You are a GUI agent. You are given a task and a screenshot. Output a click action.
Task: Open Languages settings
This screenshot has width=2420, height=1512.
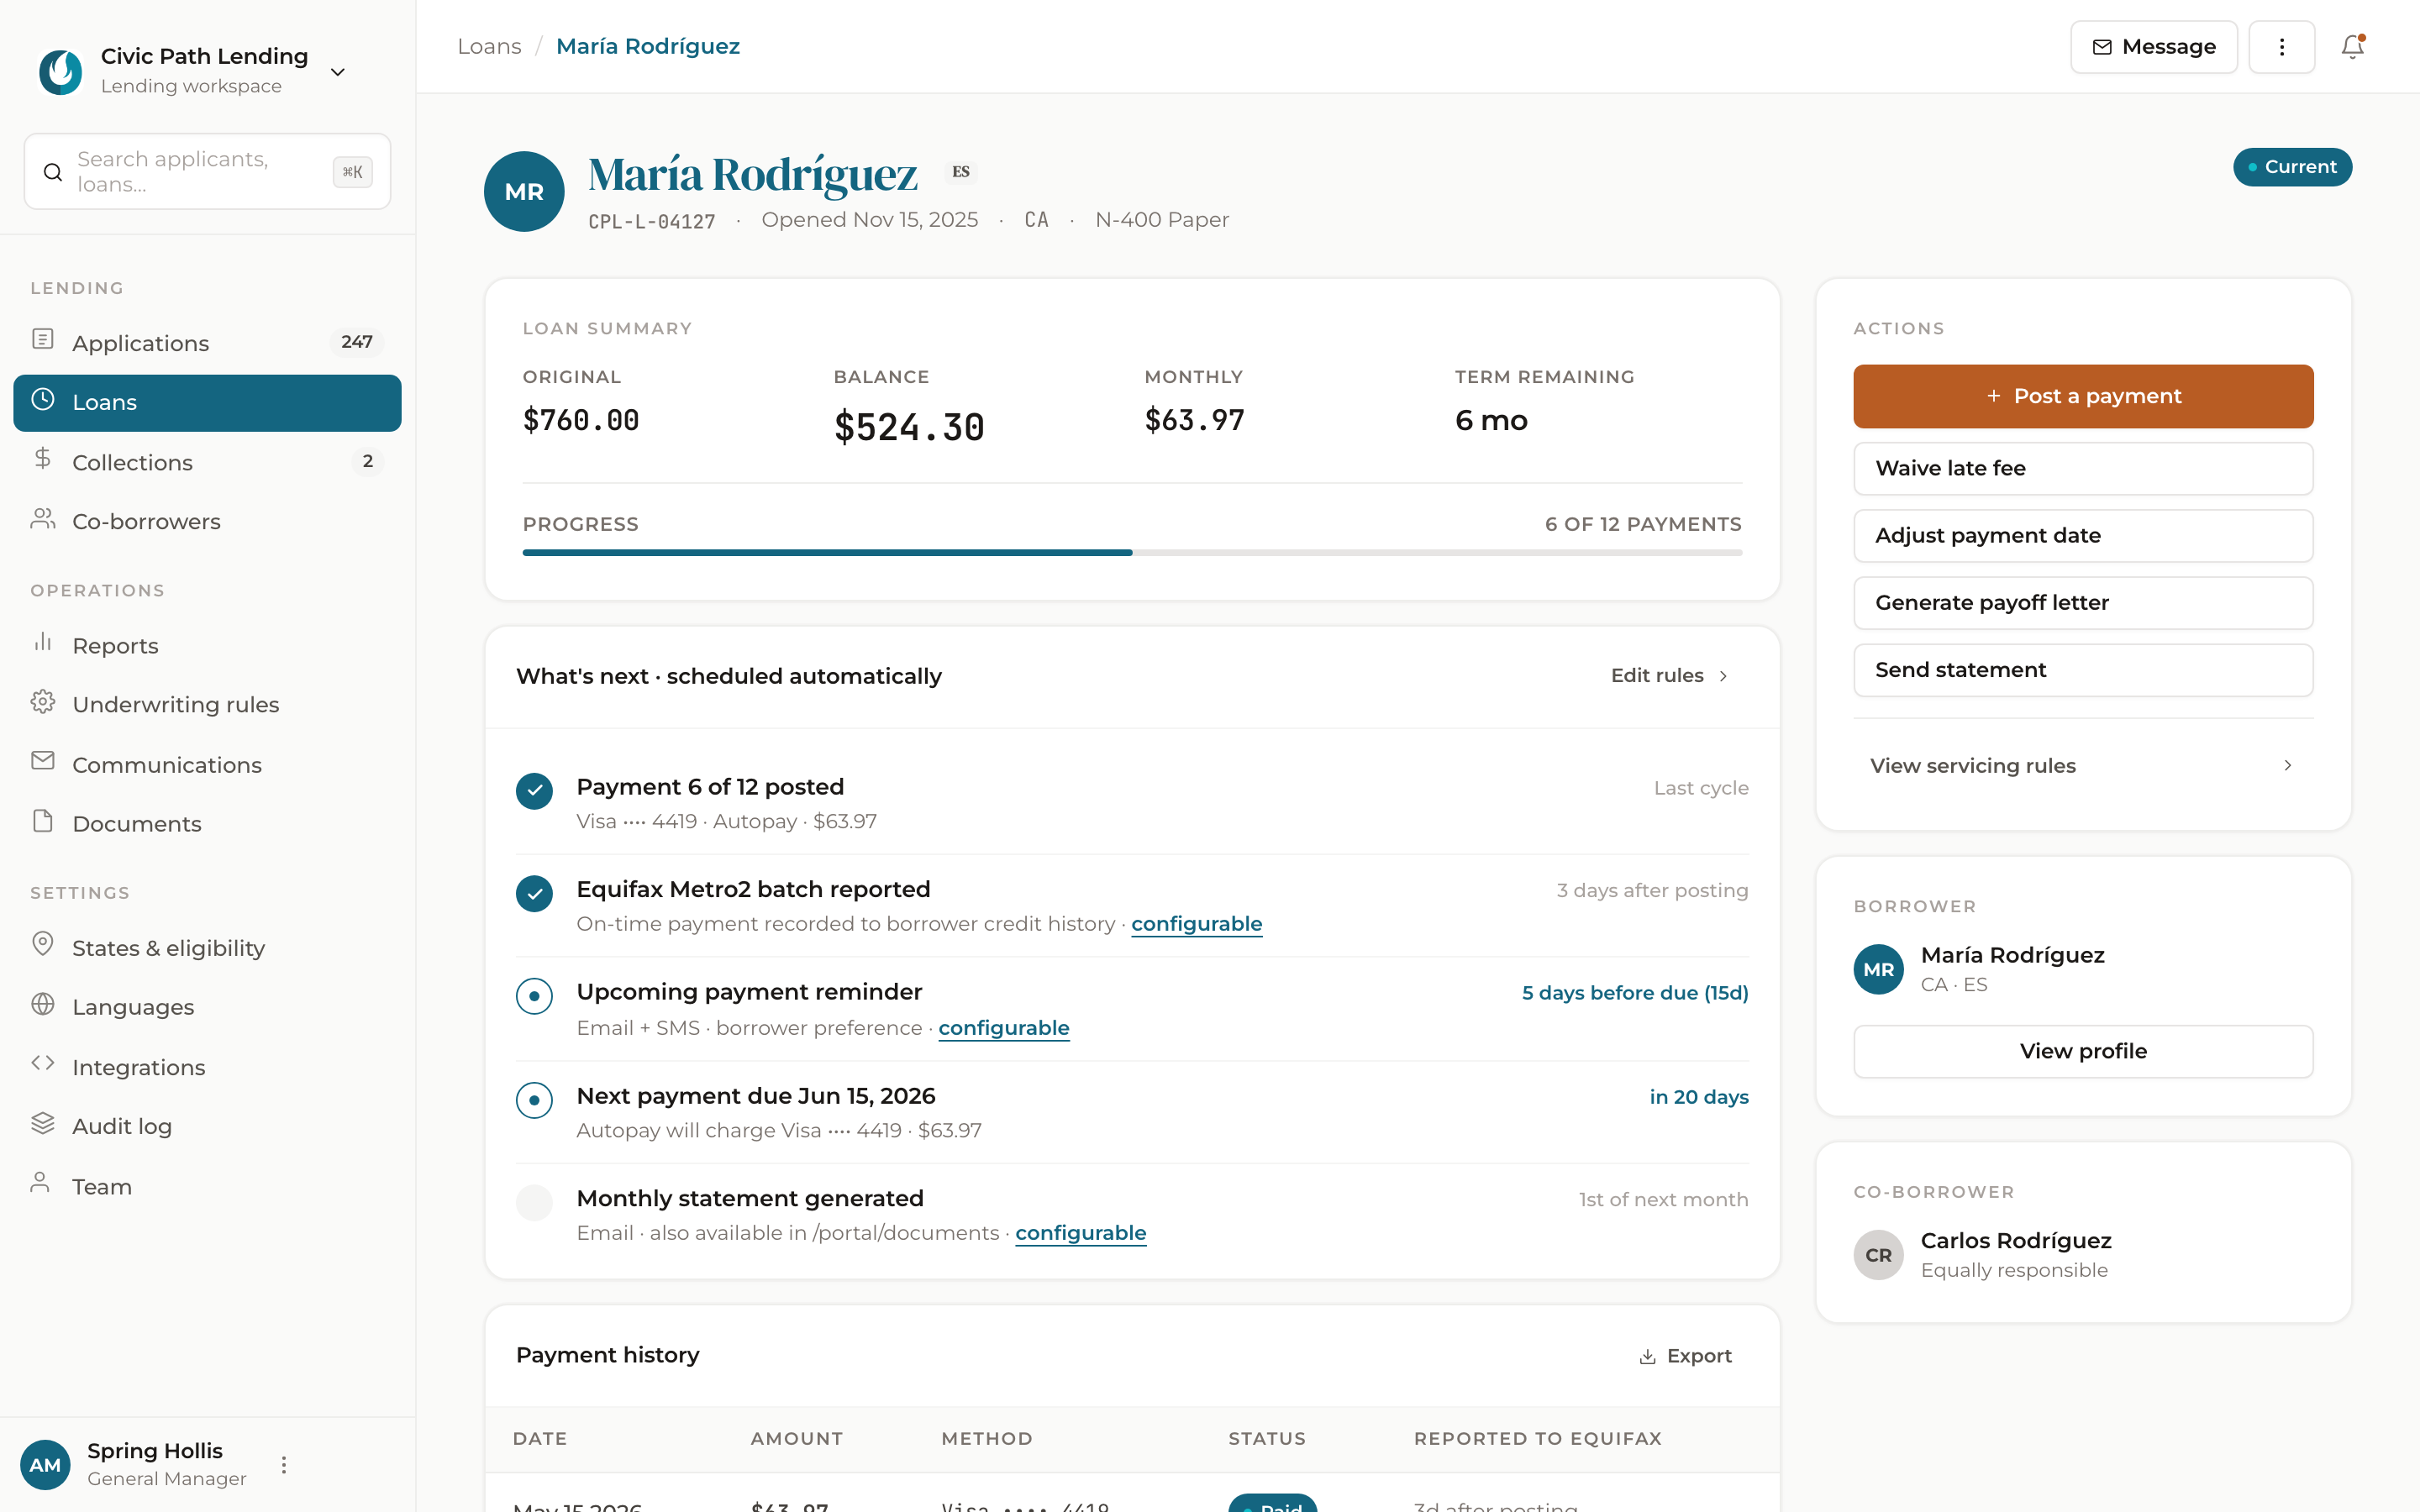[207, 1007]
